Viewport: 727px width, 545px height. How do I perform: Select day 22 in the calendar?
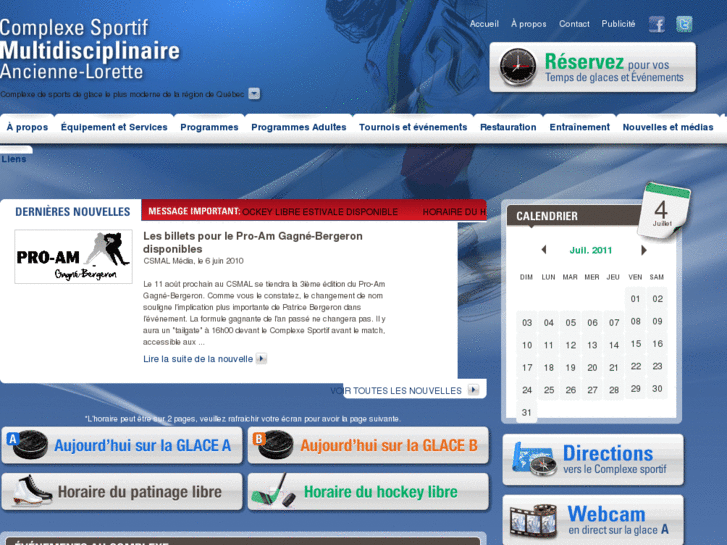tap(636, 366)
